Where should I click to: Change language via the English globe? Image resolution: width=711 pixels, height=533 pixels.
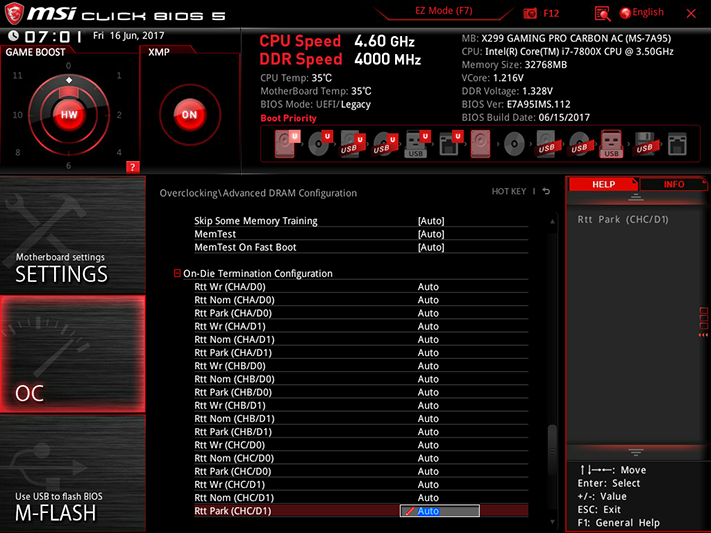(642, 13)
